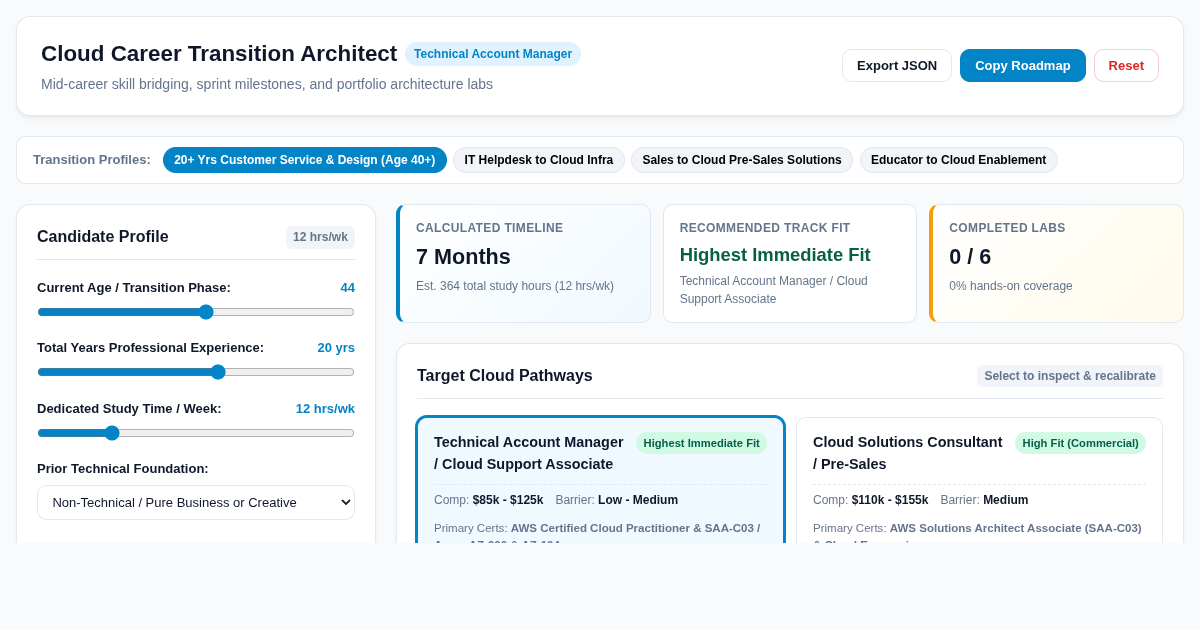Click the High Fit (Commercial) badge
The image size is (1200, 630).
pos(1080,443)
